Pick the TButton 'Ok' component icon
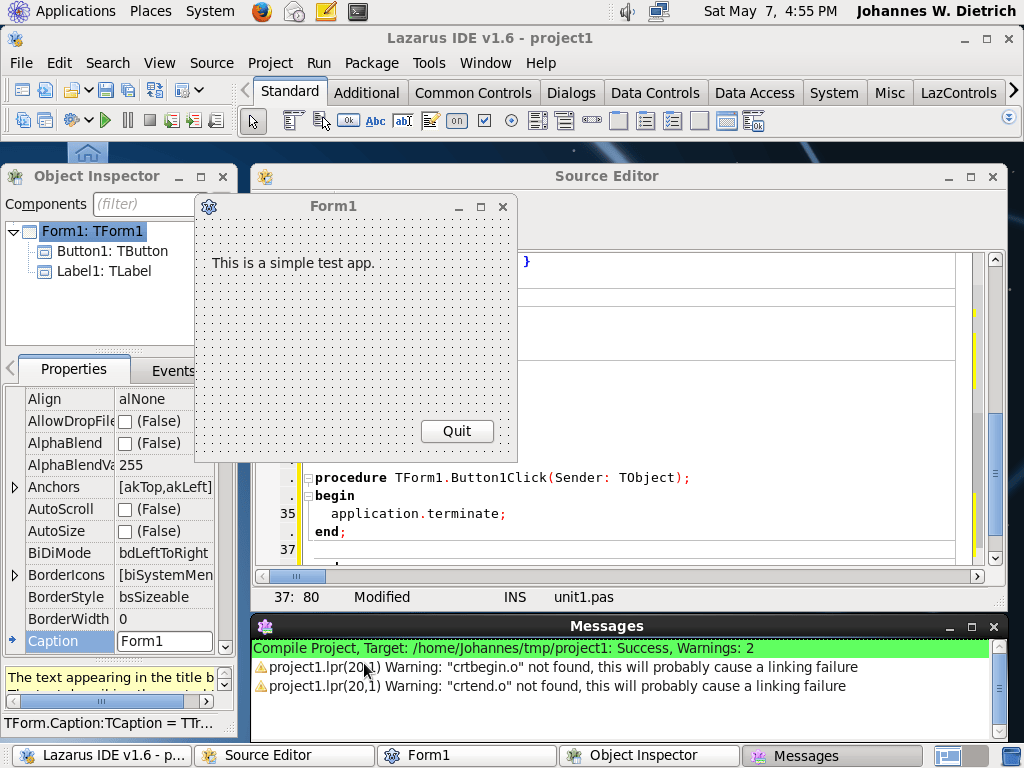Image resolution: width=1024 pixels, height=768 pixels. (348, 121)
